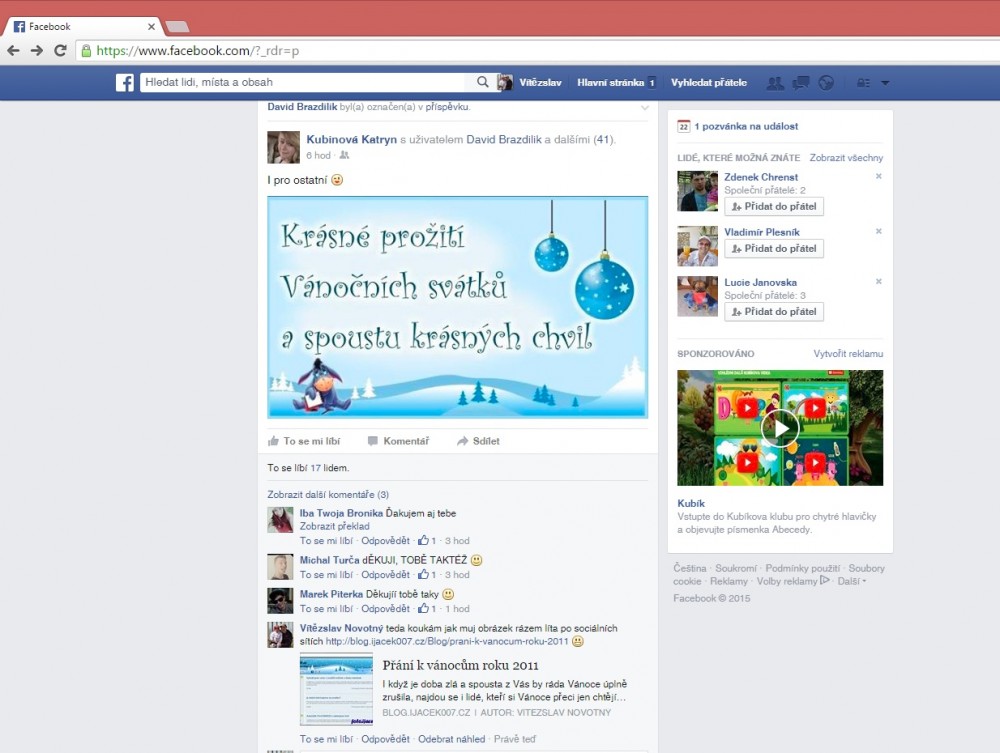Go to 'Hlavní stránka' in navbar

coord(609,83)
